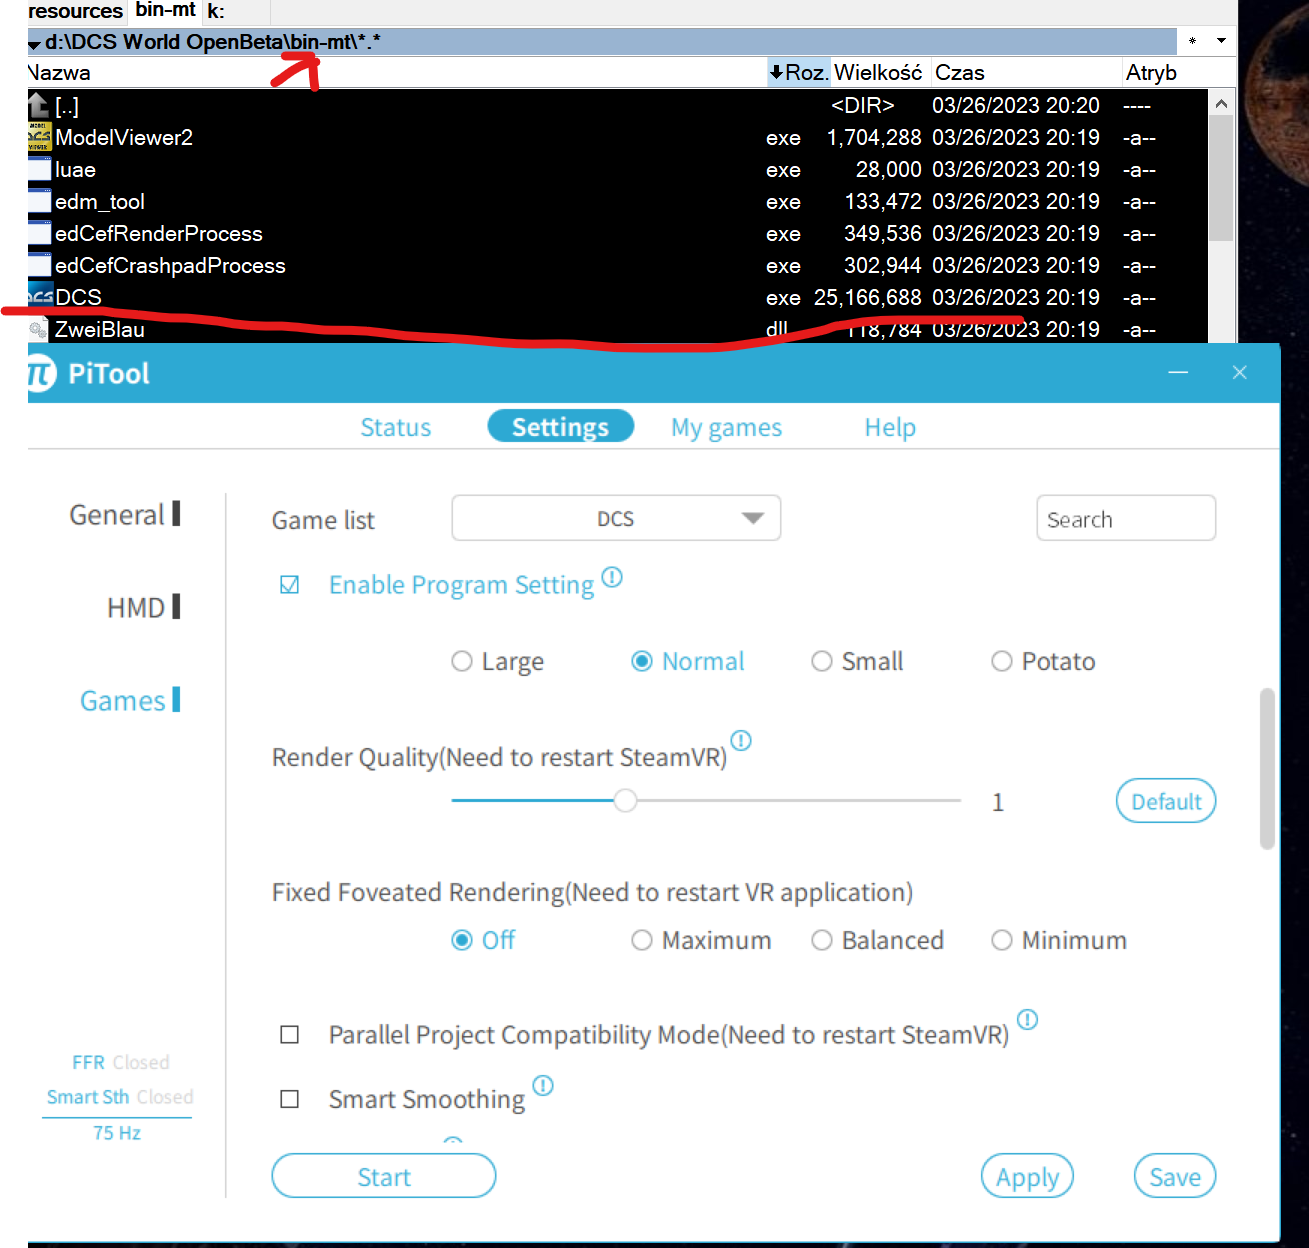
Task: Switch to the My games tab
Action: pos(726,428)
